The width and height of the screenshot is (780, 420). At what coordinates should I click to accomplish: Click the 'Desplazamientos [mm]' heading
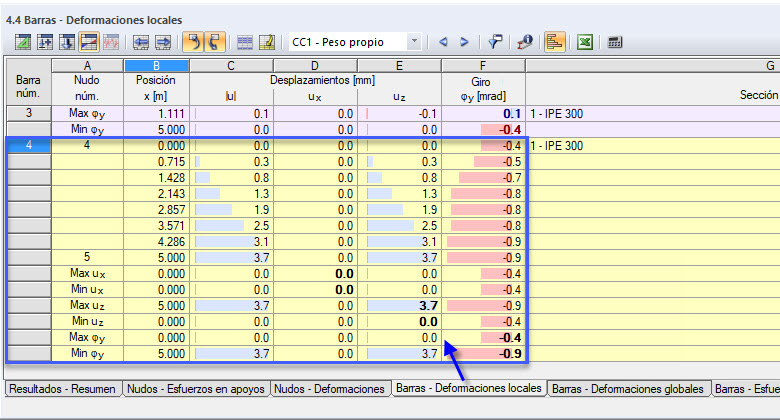point(322,80)
